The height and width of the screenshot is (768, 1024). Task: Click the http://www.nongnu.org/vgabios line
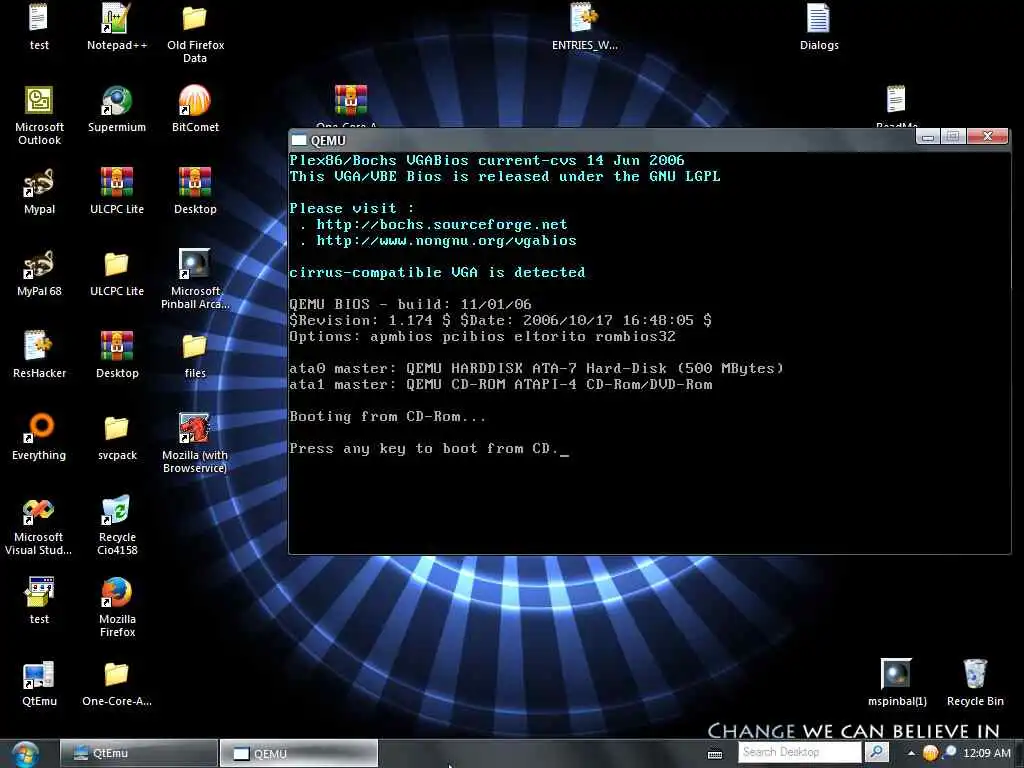[446, 240]
